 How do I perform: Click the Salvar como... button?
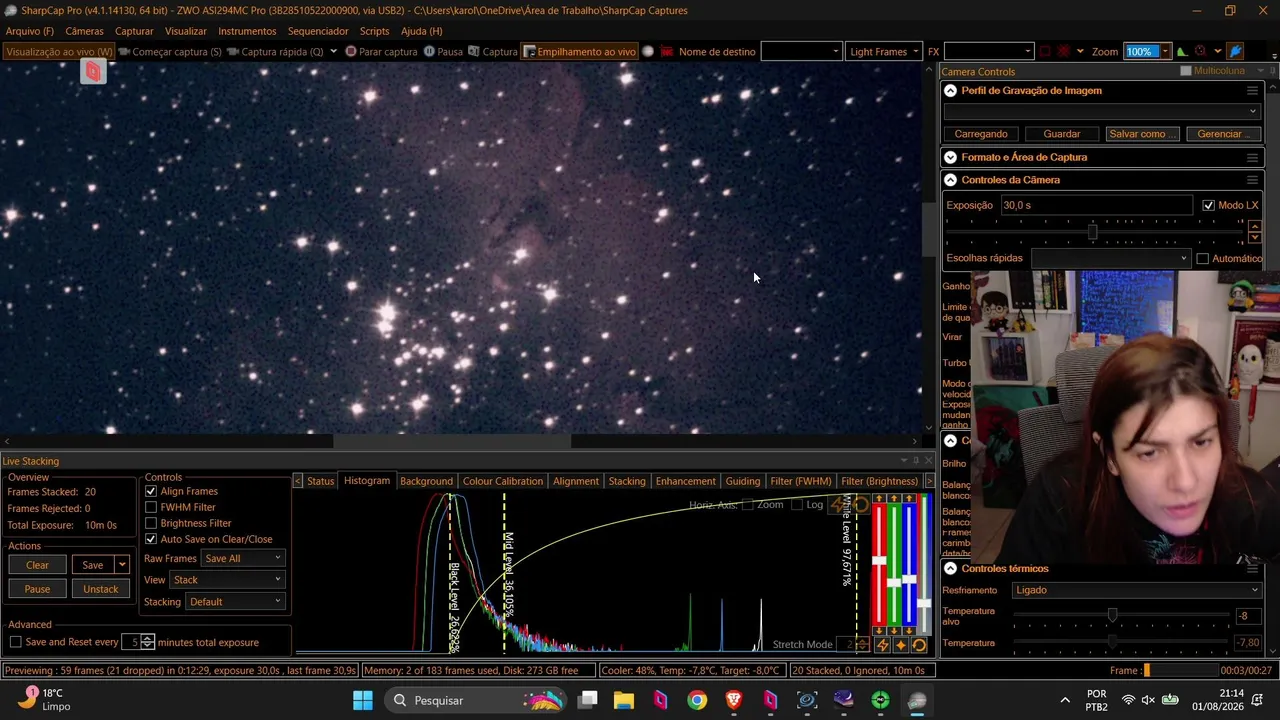pos(1143,134)
